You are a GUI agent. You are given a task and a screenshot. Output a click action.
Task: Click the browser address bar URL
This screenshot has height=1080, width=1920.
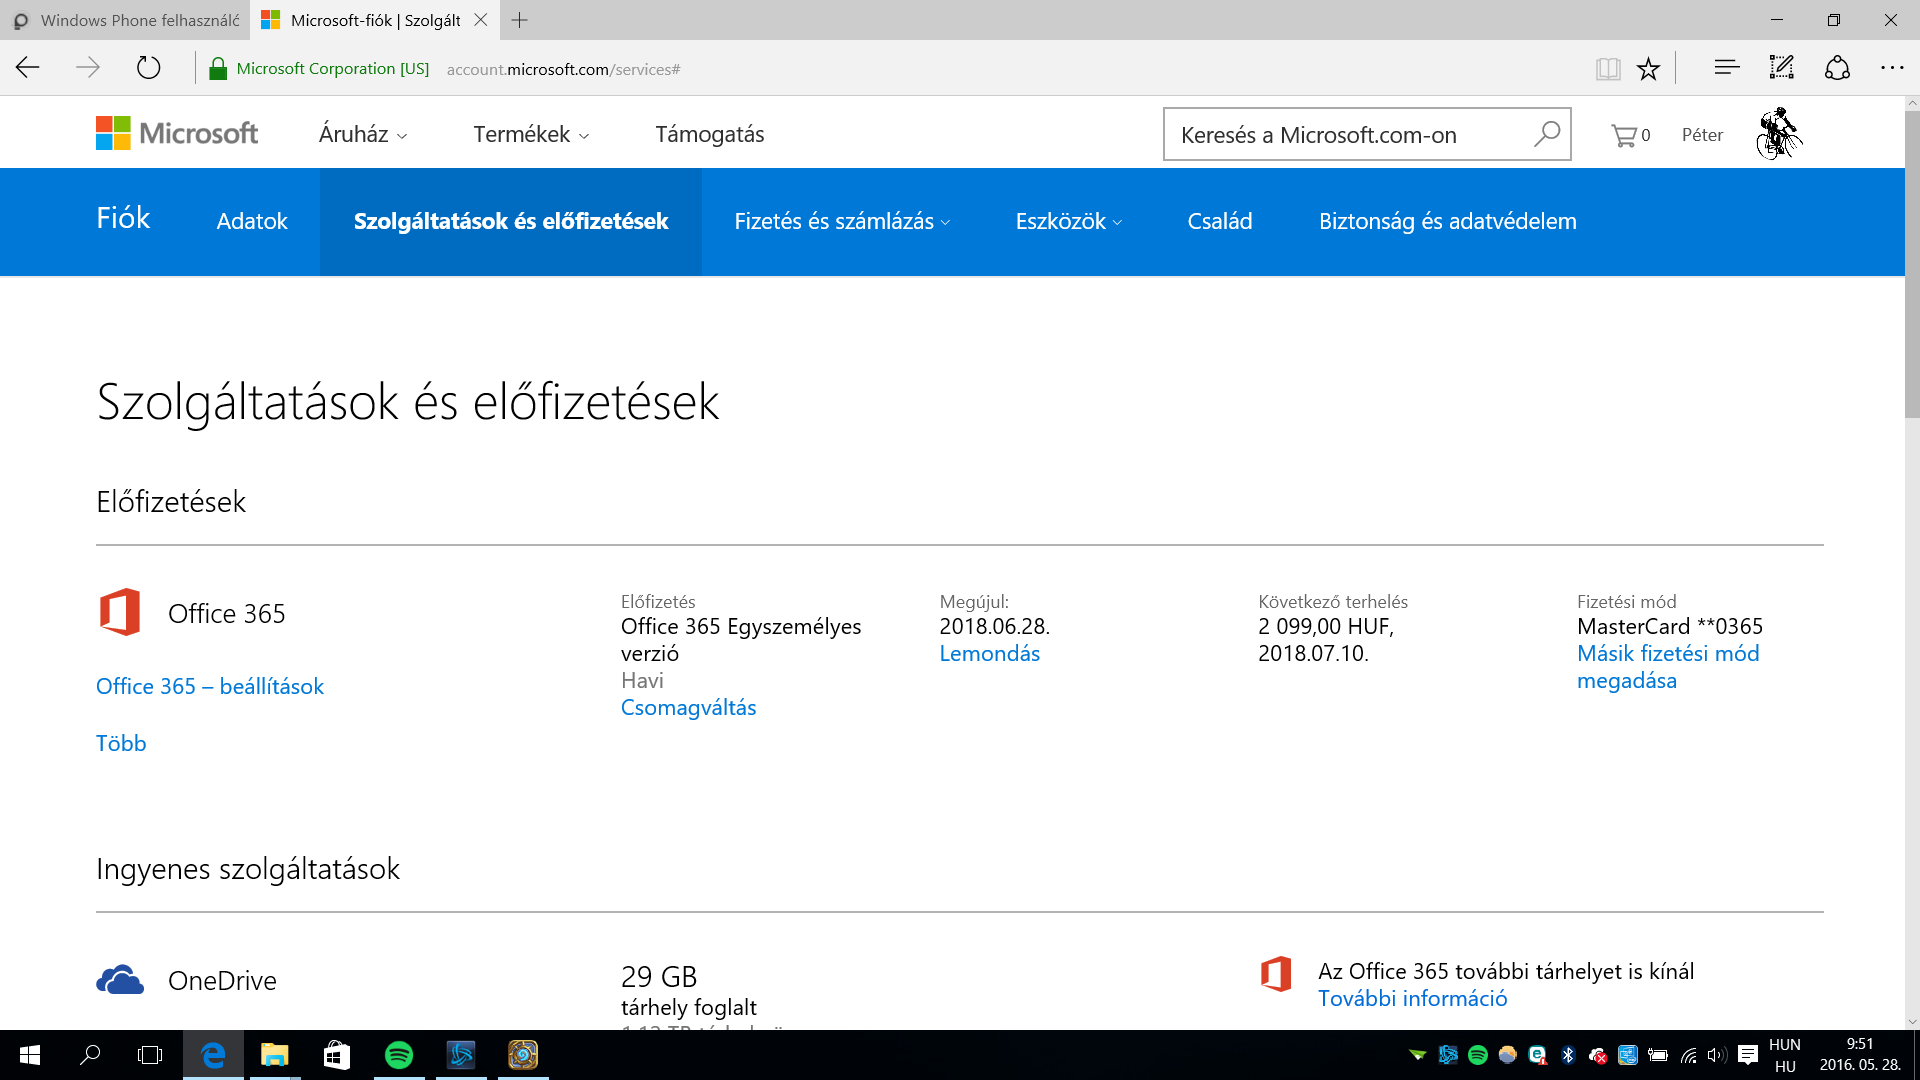point(563,69)
